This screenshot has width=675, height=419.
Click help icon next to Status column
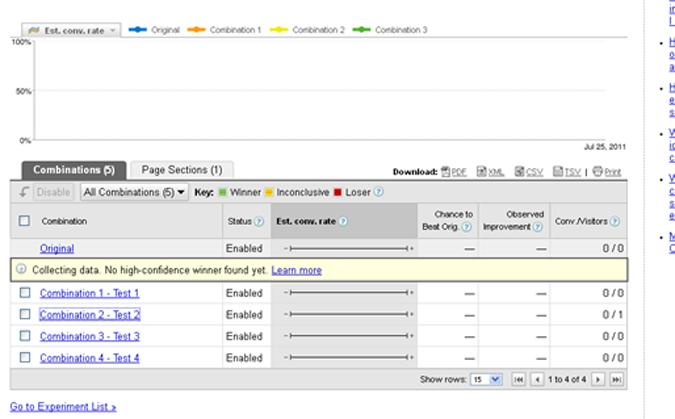[x=259, y=222]
